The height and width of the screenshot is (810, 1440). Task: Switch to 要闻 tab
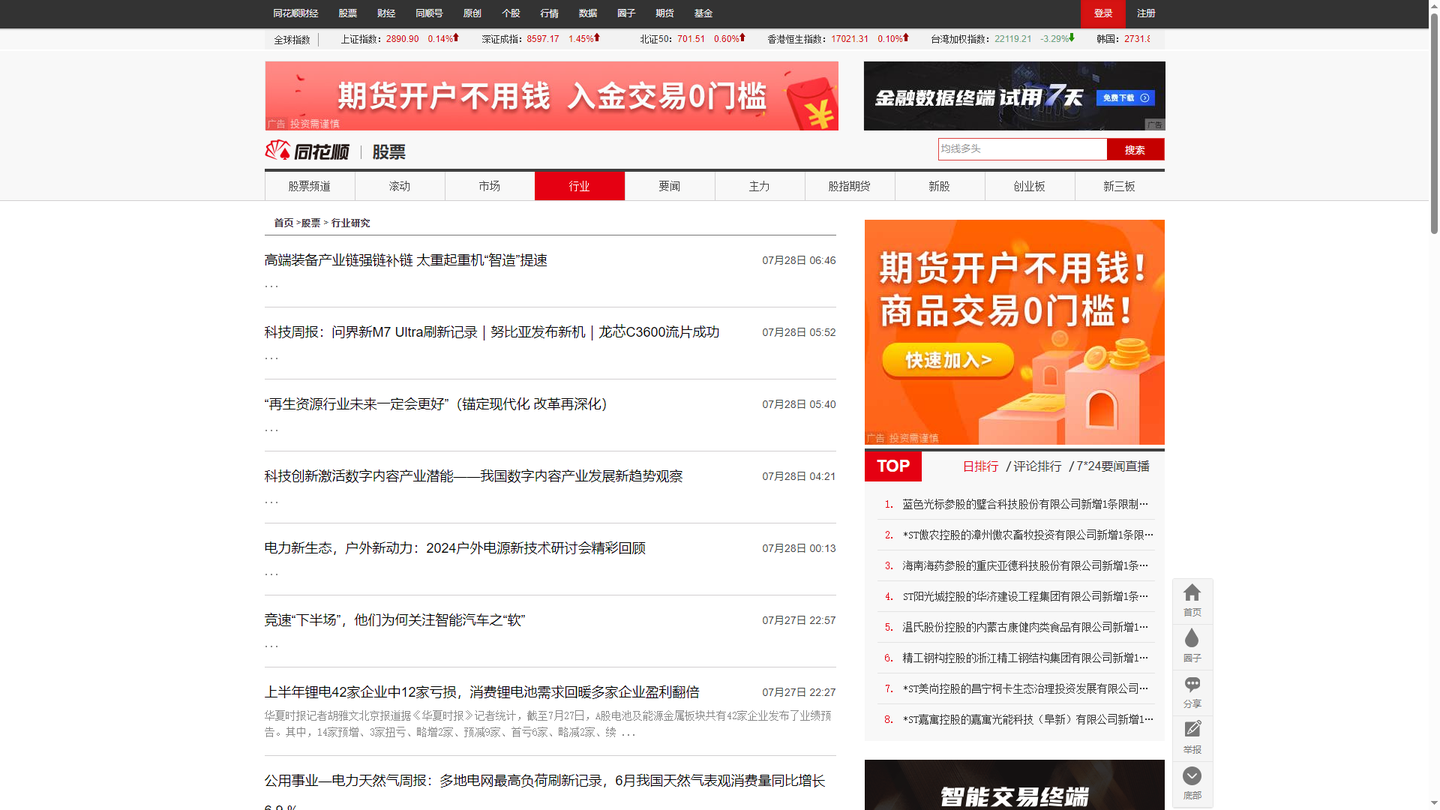[x=669, y=186]
